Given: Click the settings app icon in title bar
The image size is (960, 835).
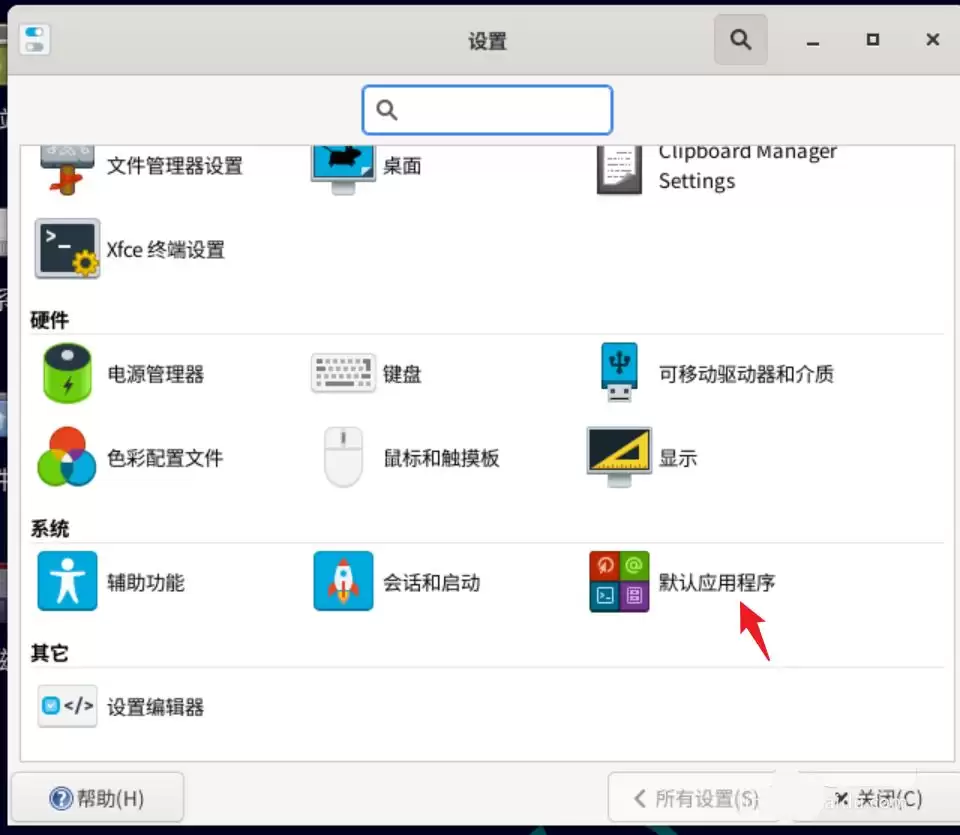Looking at the screenshot, I should click(34, 40).
